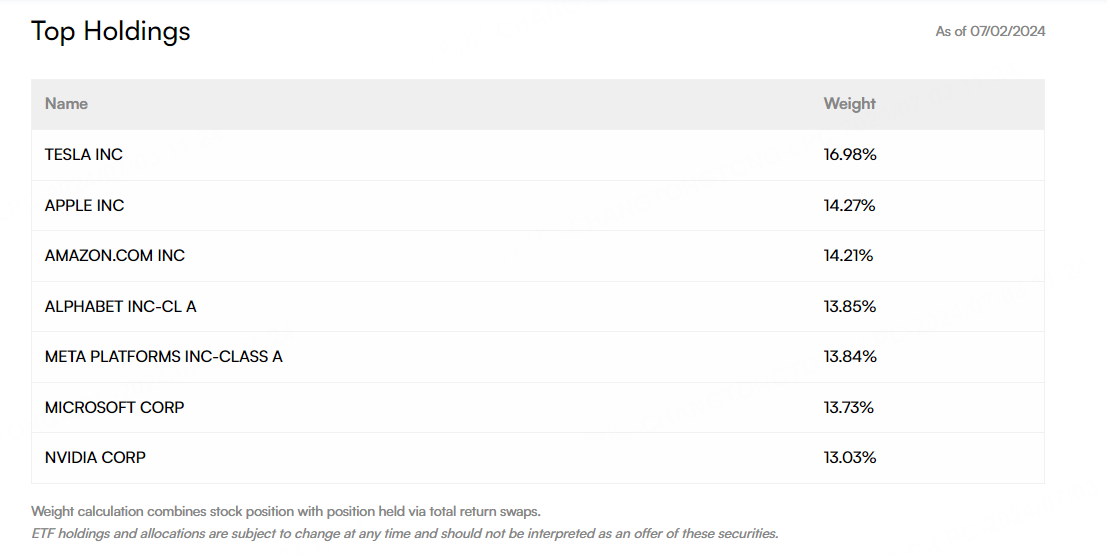
Task: Click Meta's 13.84% weight value
Action: (x=850, y=357)
